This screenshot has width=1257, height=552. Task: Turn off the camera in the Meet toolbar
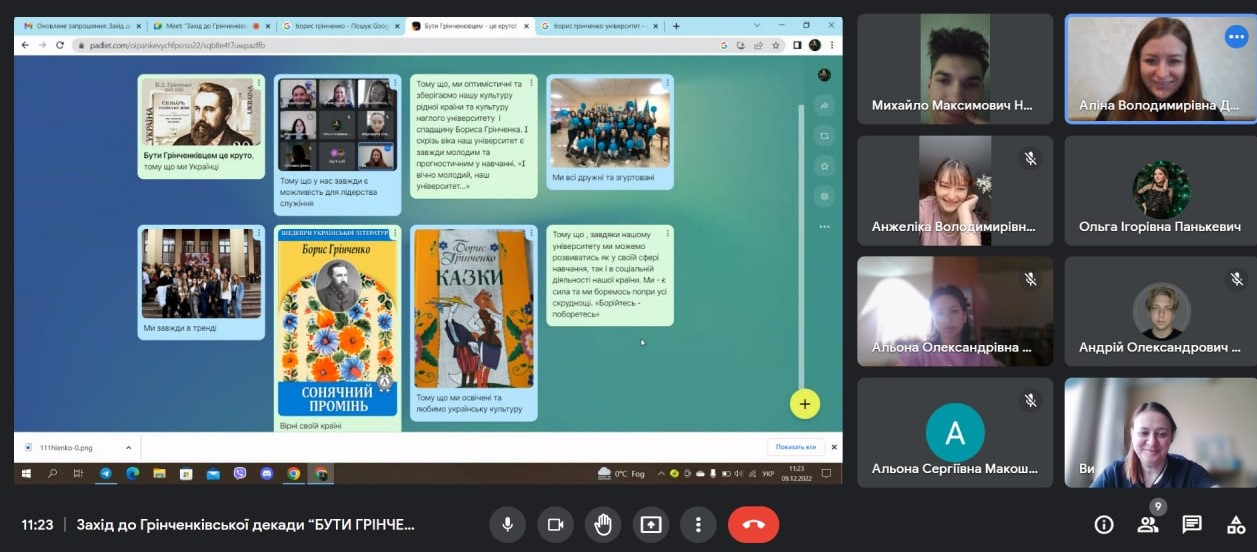555,524
